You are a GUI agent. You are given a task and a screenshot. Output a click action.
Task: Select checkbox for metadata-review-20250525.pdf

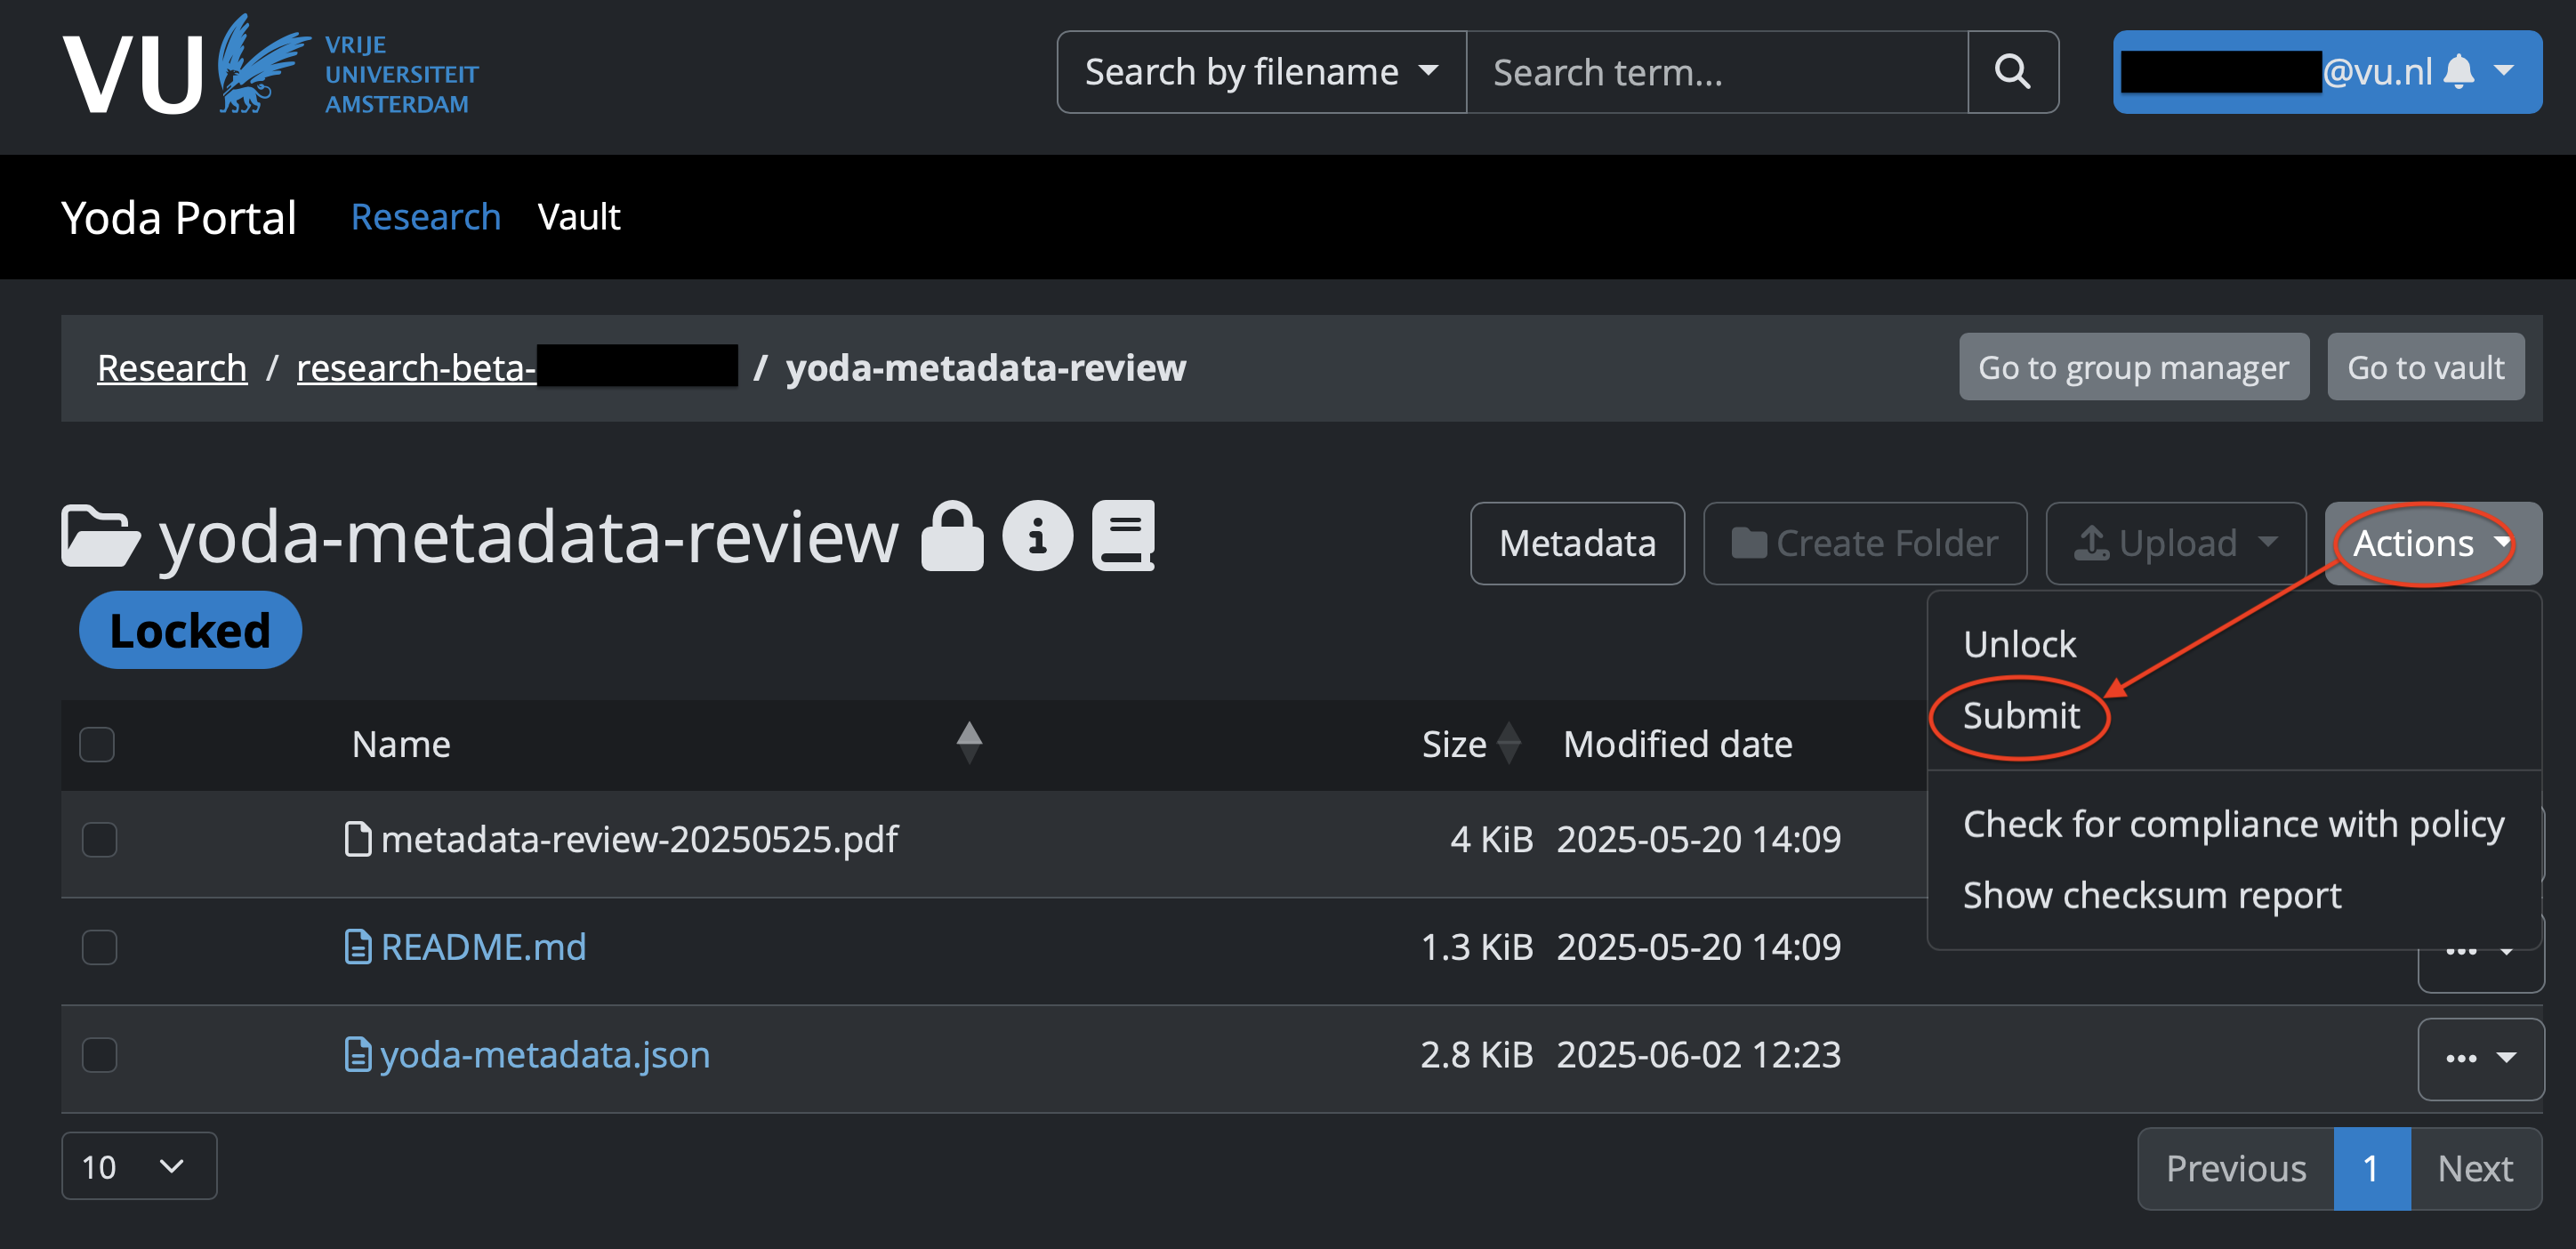[x=99, y=839]
